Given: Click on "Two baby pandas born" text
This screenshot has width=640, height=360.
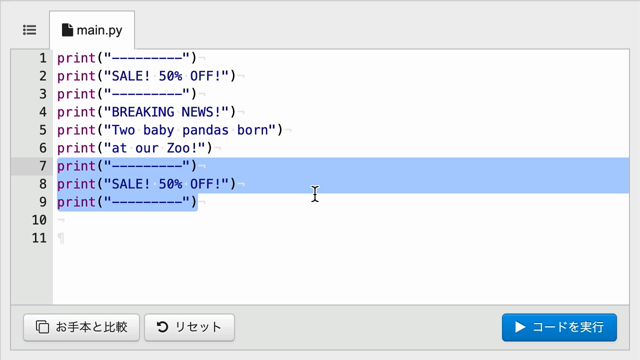Looking at the screenshot, I should point(190,130).
